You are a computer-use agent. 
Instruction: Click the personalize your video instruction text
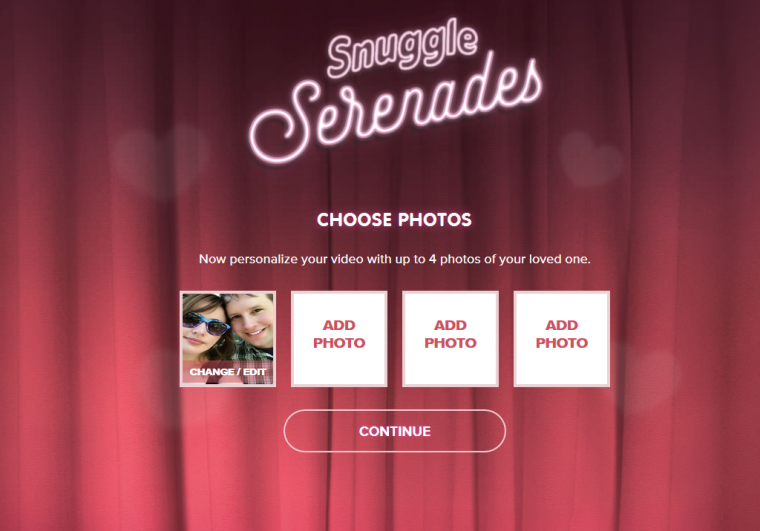pyautogui.click(x=395, y=259)
